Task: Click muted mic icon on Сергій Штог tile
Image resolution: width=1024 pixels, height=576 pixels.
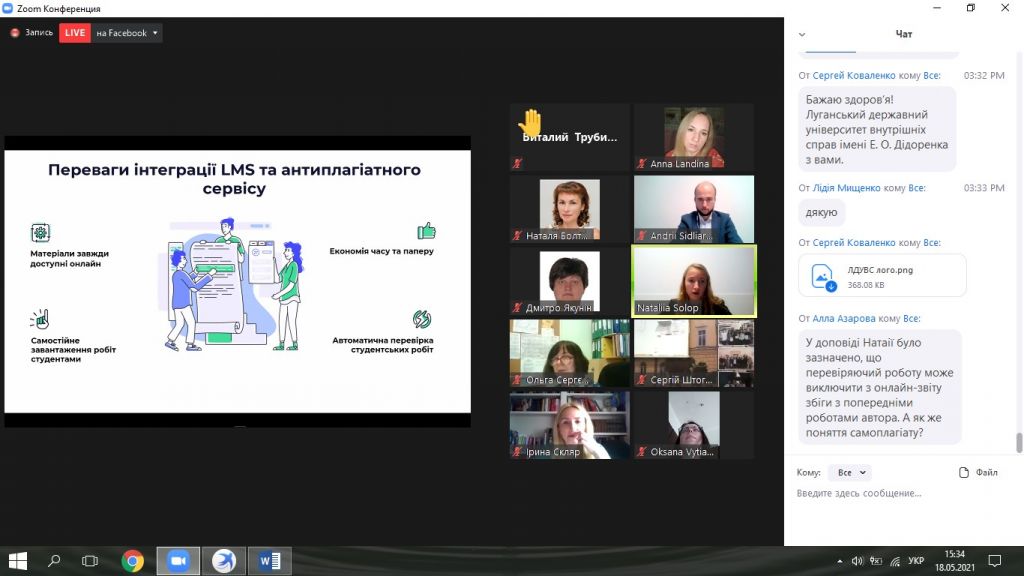Action: (x=642, y=379)
